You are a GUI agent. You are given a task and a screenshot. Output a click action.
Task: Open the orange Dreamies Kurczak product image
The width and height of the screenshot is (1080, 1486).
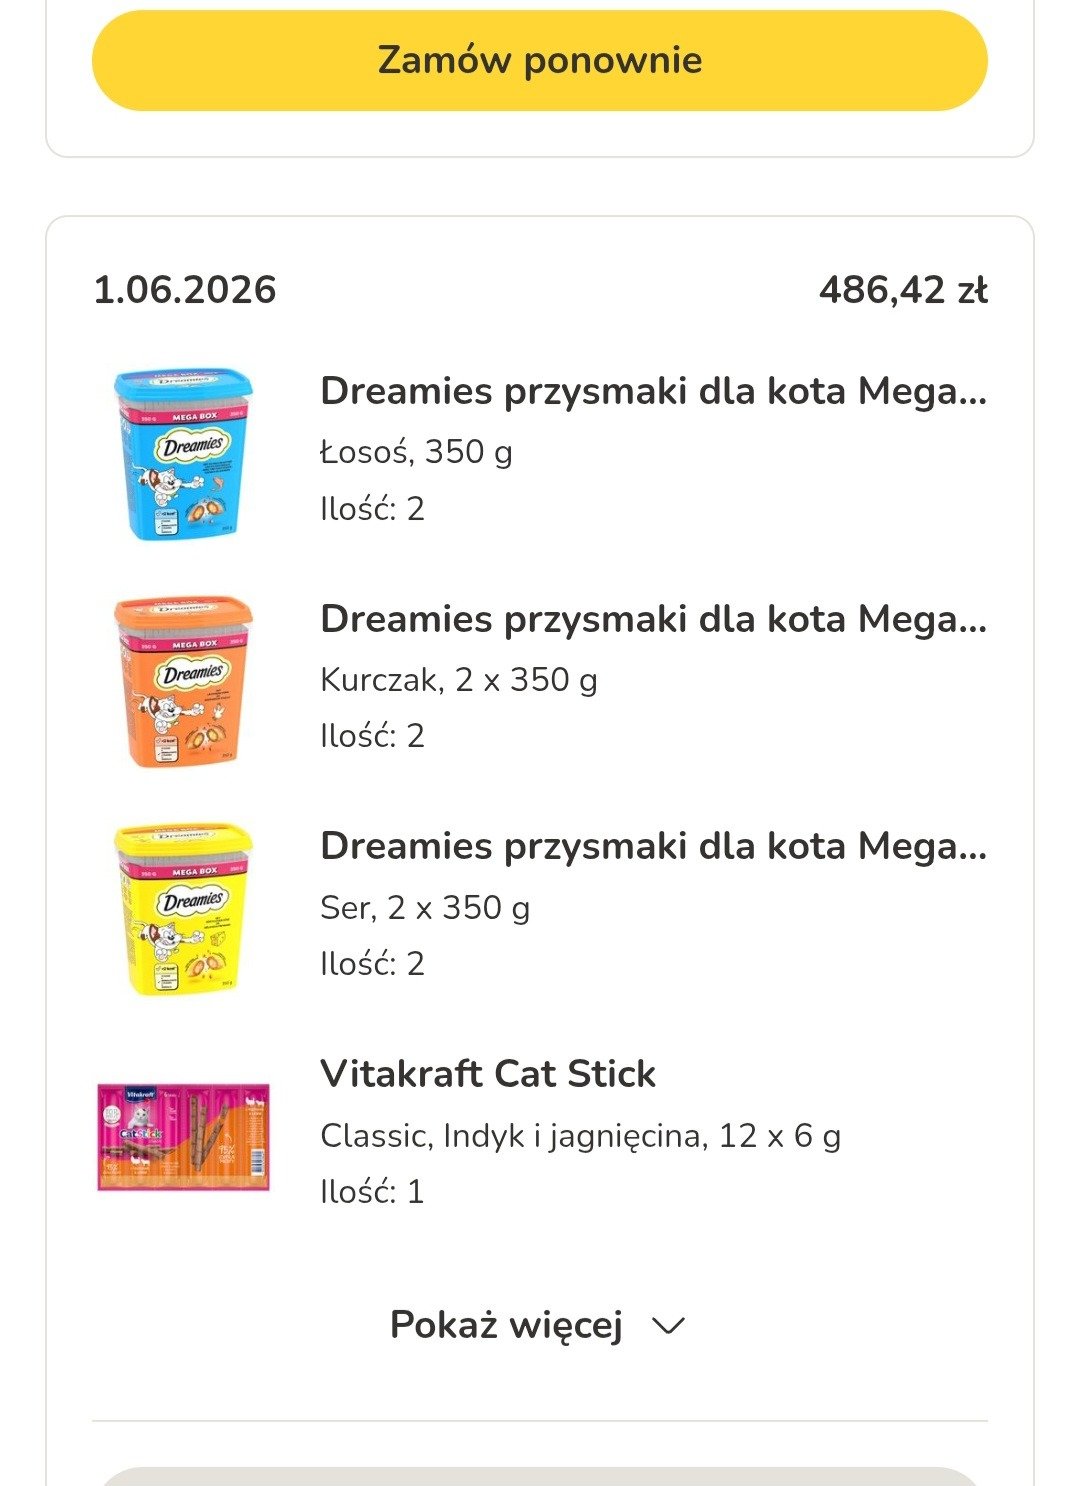(x=183, y=681)
